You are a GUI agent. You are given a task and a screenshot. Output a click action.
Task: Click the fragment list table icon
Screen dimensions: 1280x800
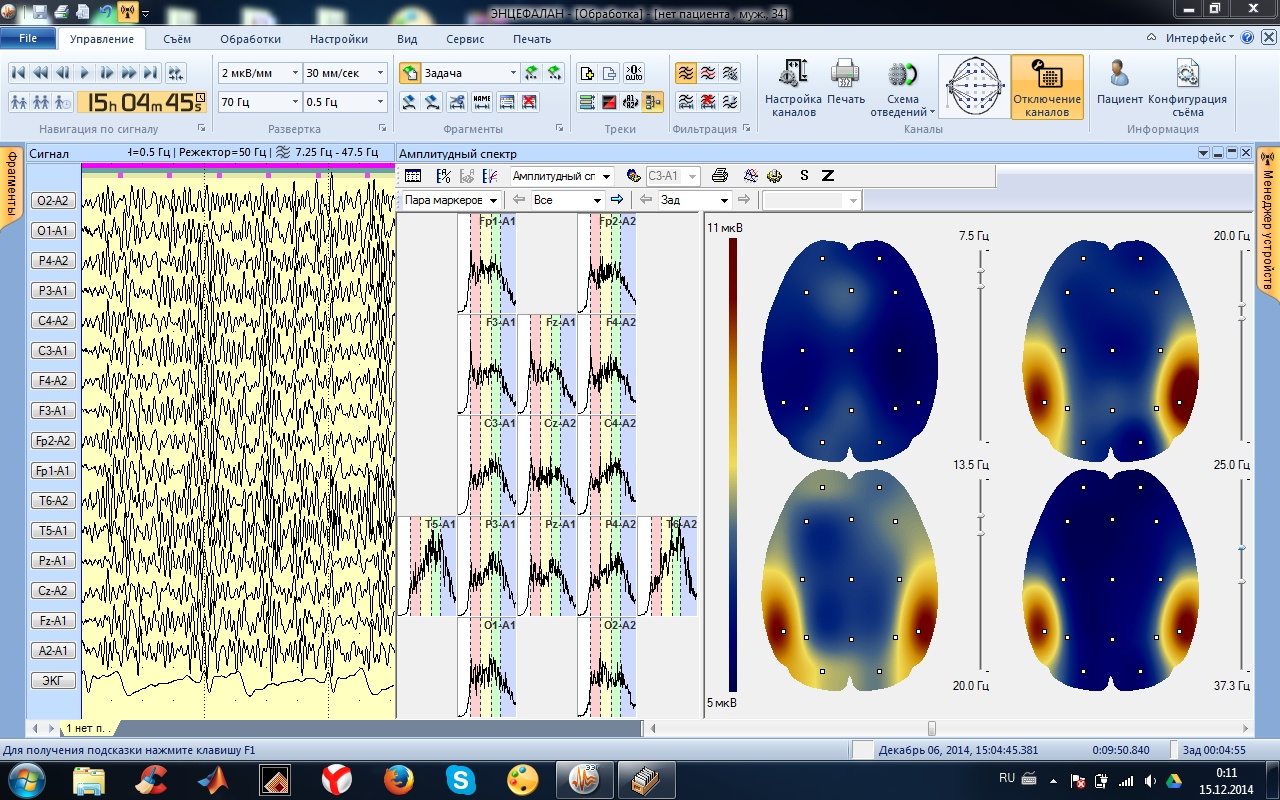click(506, 101)
